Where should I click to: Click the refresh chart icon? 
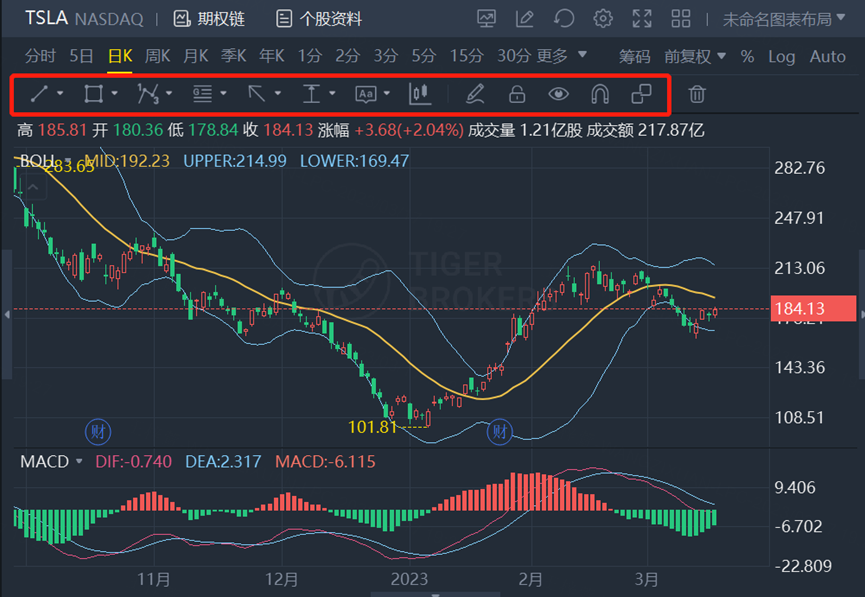coord(564,18)
